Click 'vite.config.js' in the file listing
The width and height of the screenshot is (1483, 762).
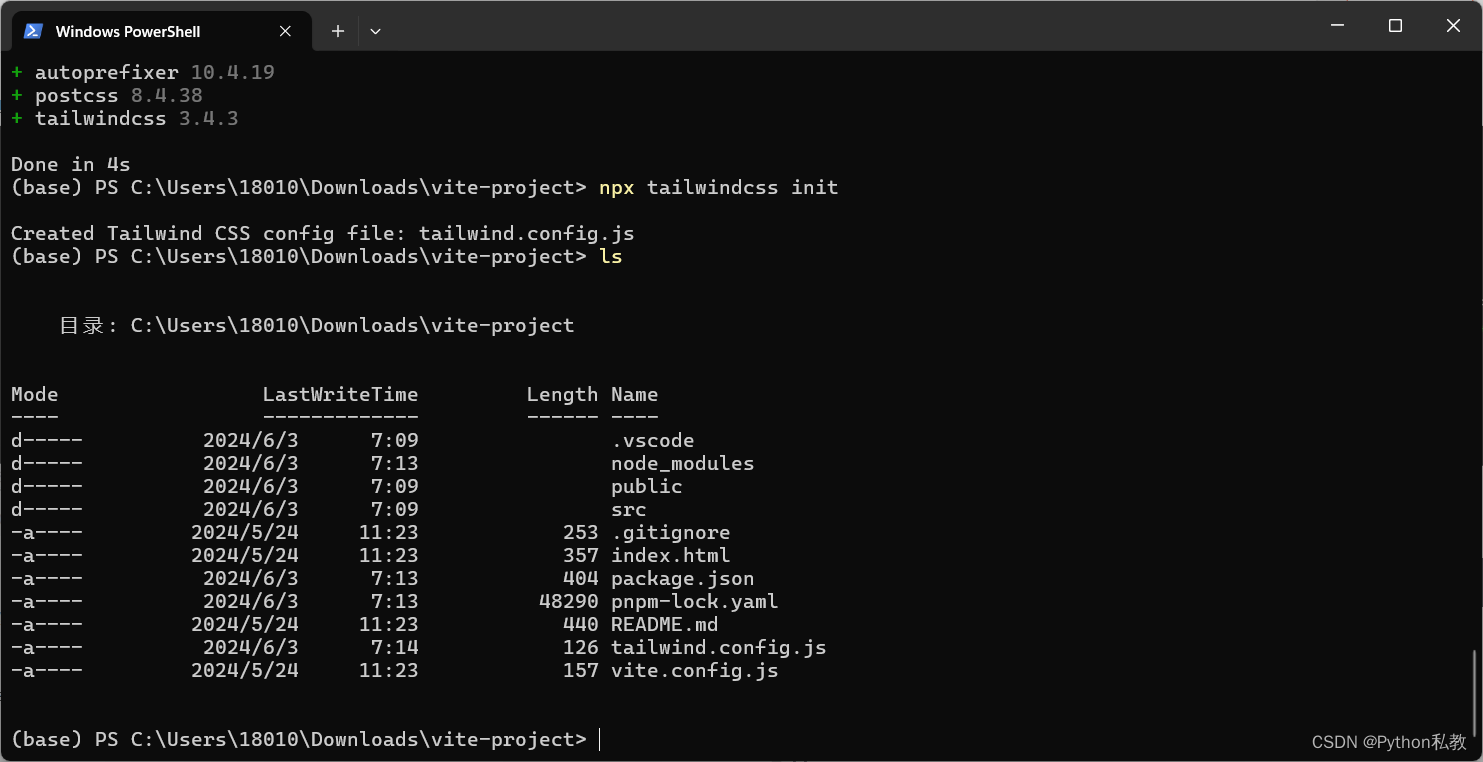(694, 670)
